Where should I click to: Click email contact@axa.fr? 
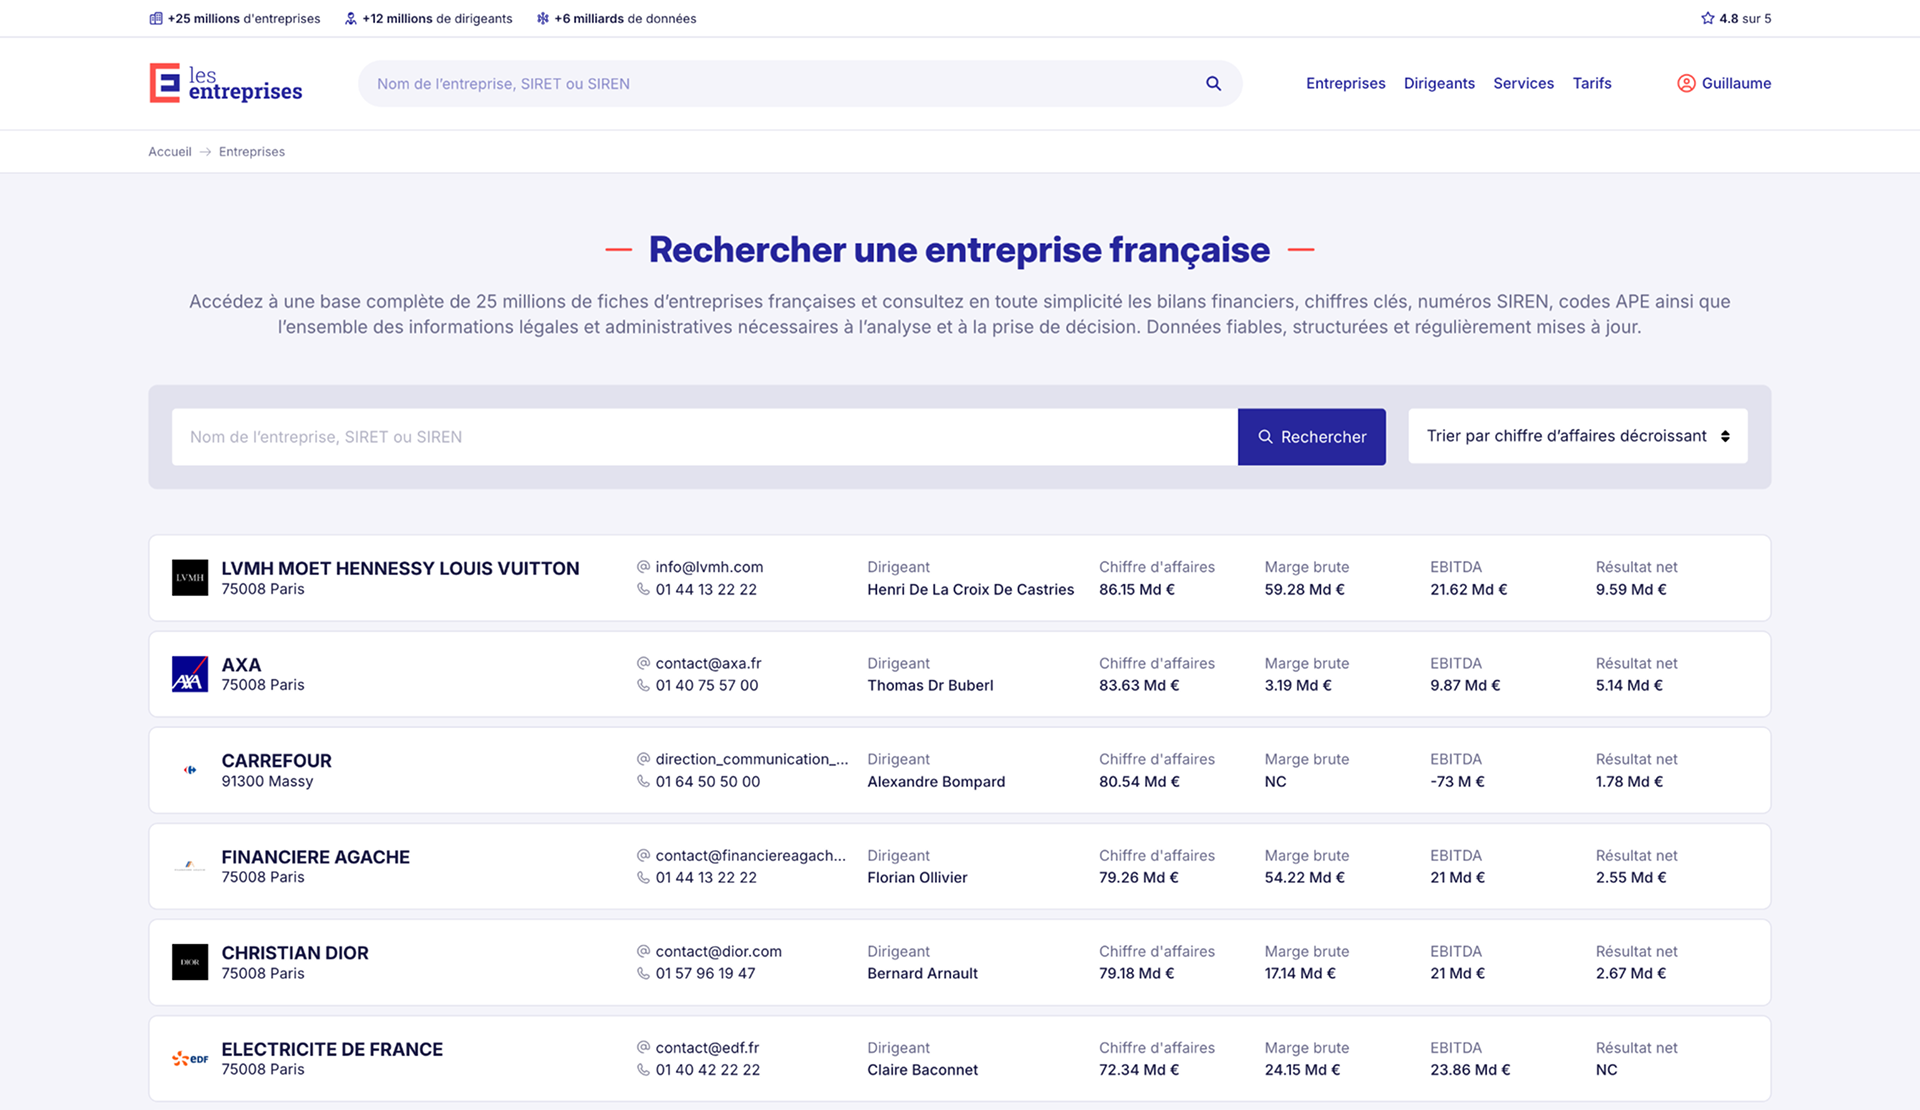point(708,663)
